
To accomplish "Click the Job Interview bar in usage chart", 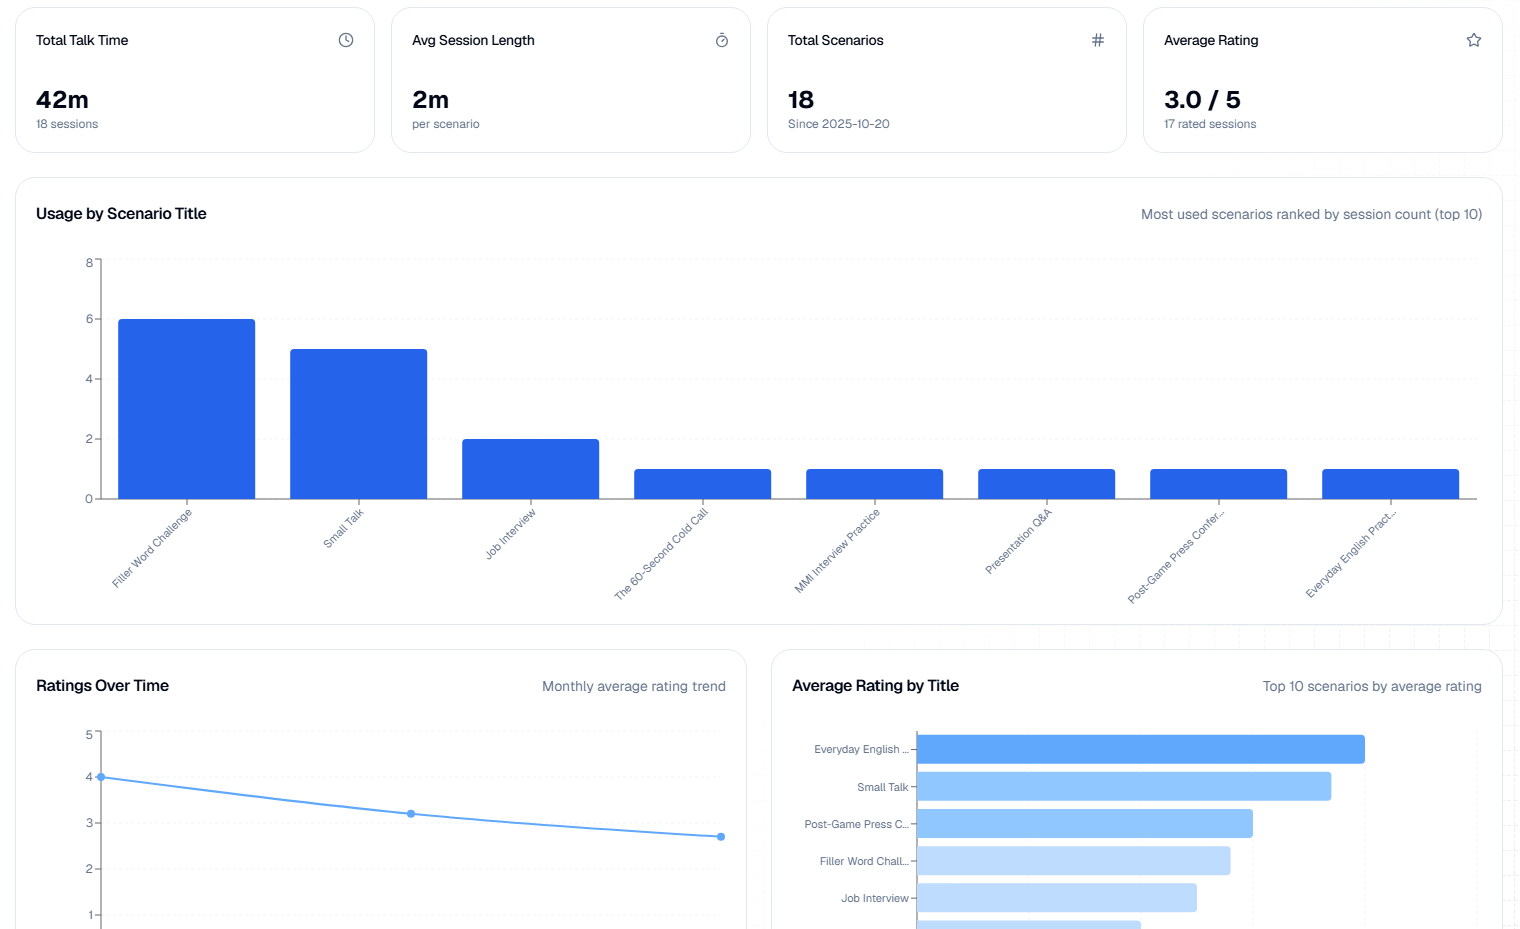I will (x=530, y=468).
